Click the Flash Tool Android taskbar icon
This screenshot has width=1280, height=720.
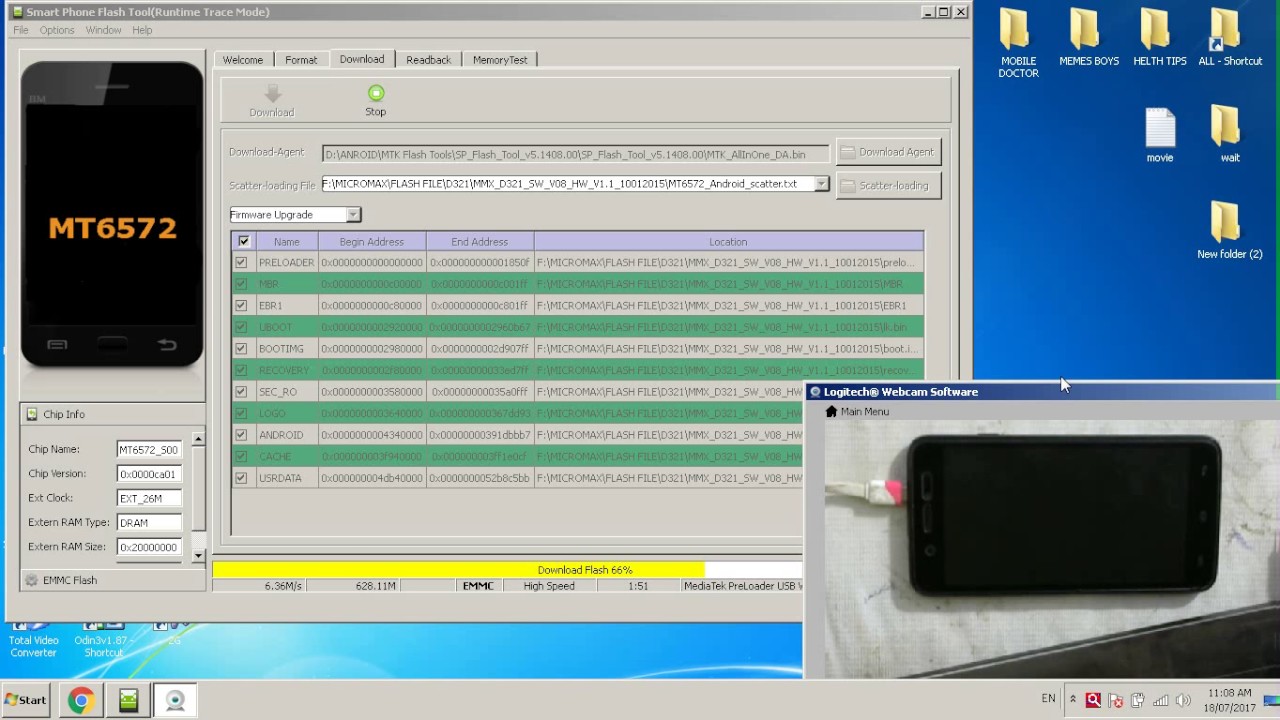[128, 701]
